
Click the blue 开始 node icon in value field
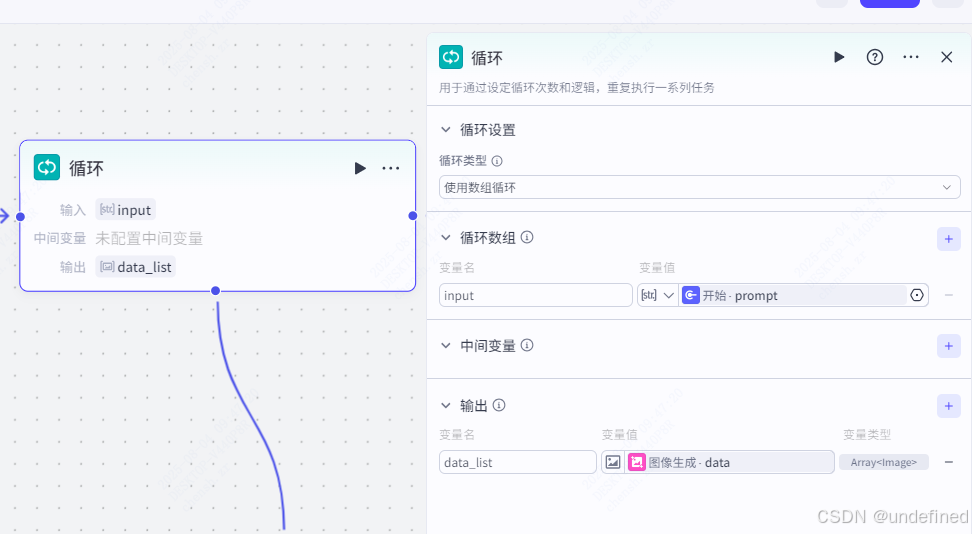pos(691,295)
